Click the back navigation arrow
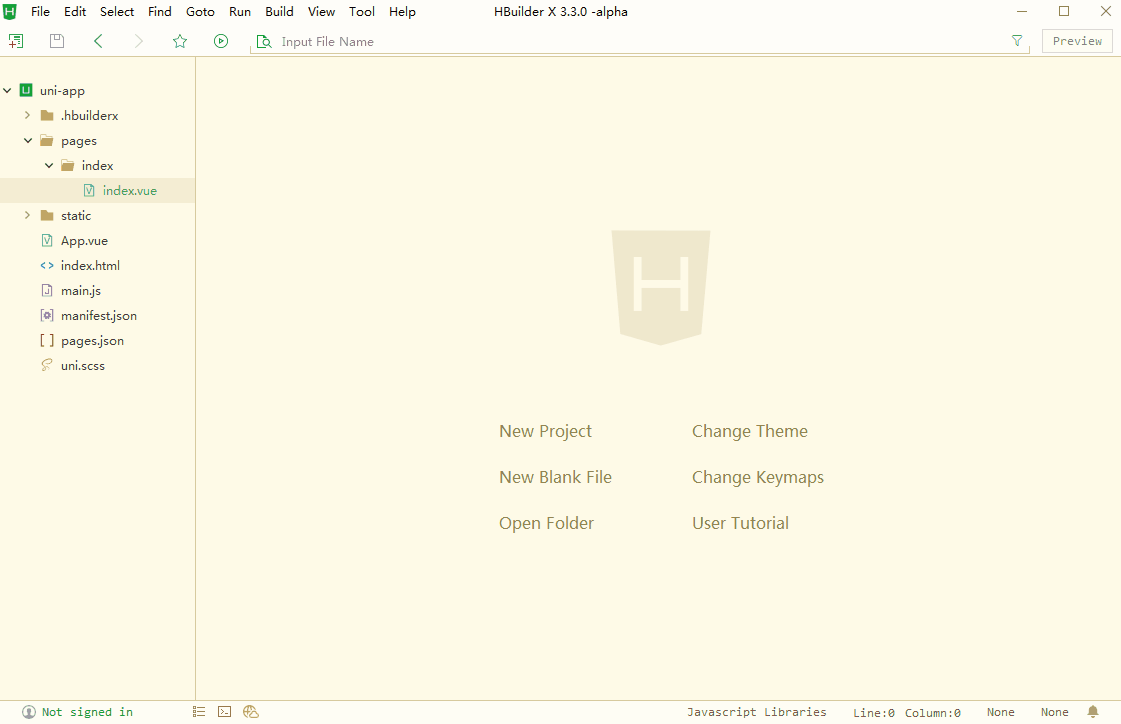This screenshot has height=724, width=1121. click(98, 41)
